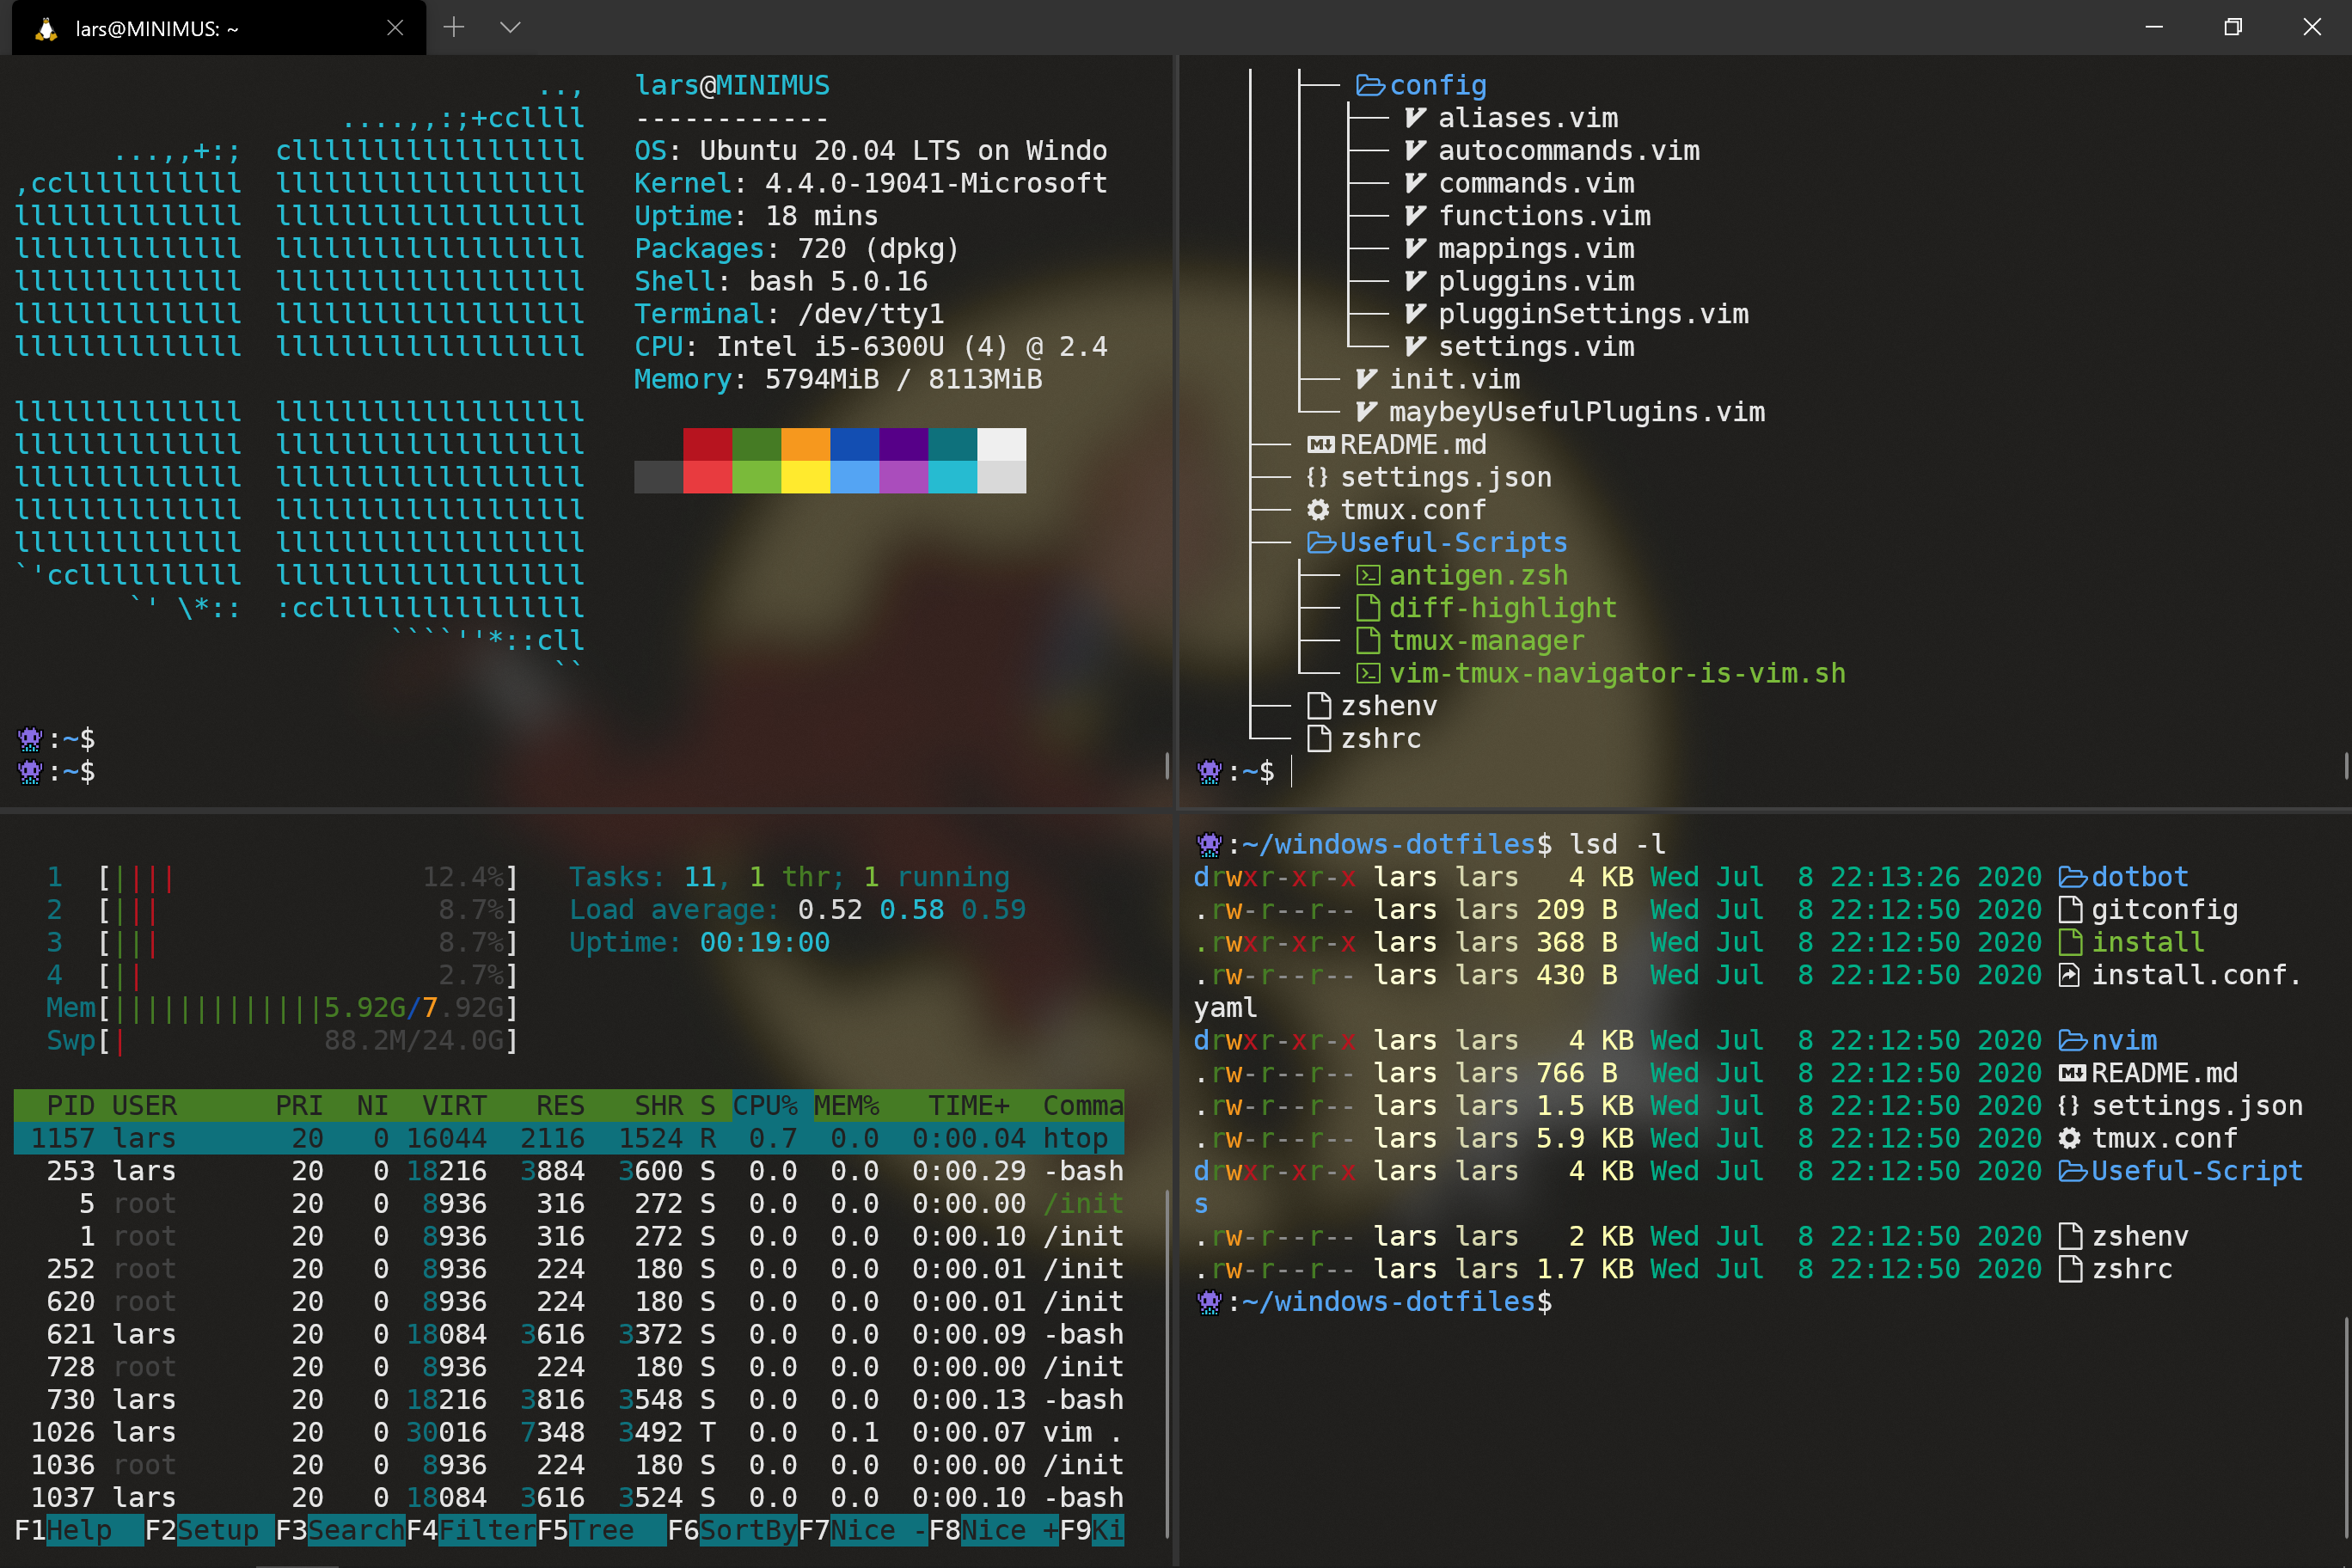
Task: Click the Load average values in htop
Action: coord(912,910)
